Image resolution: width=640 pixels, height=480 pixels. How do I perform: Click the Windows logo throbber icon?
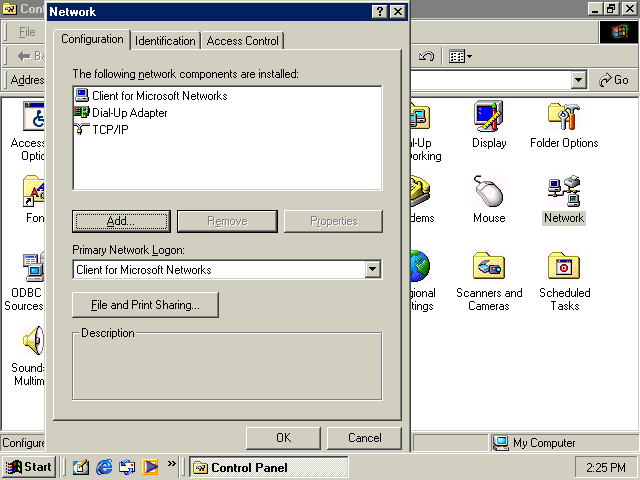click(x=619, y=32)
